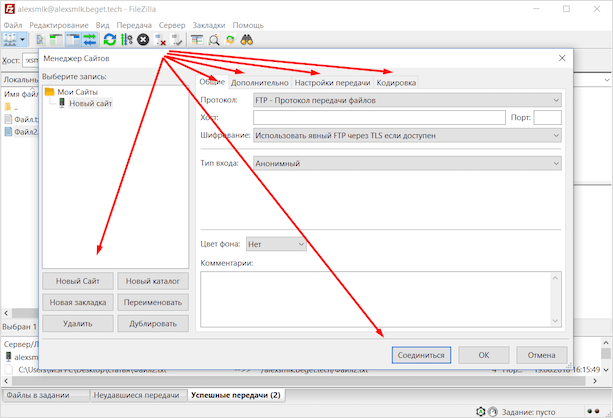
Task: Open file search with binoculars icon
Action: [x=247, y=40]
